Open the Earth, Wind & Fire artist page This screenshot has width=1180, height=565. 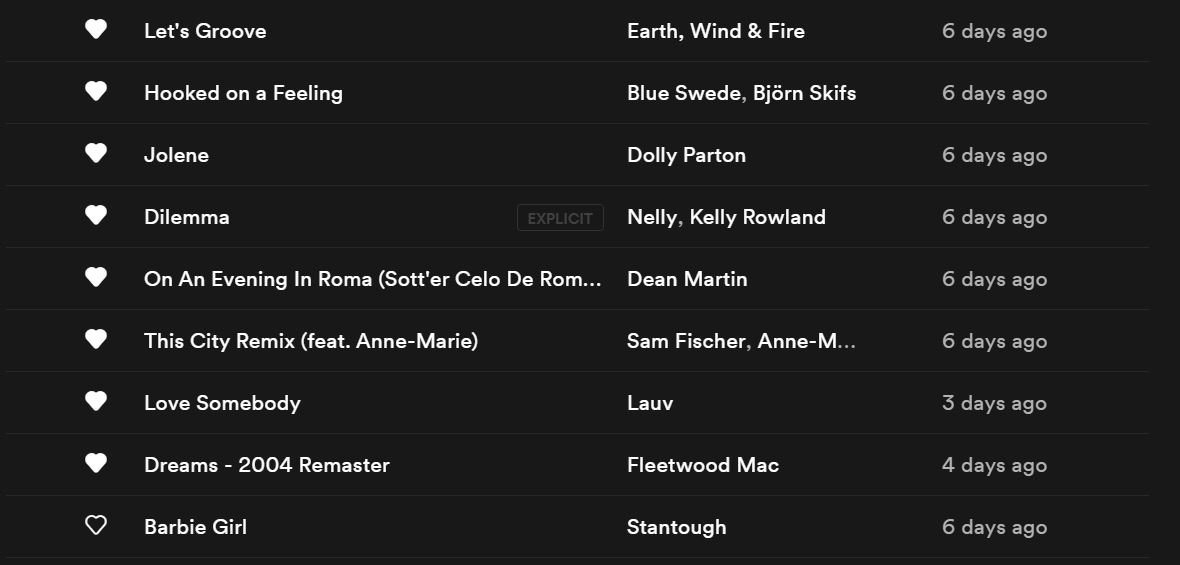[715, 31]
